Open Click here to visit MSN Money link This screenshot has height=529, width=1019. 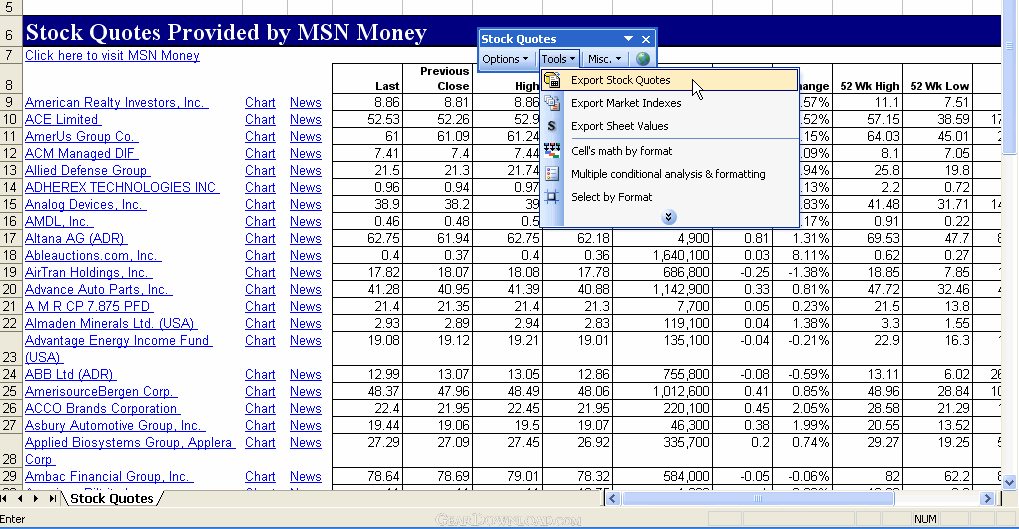(112, 55)
